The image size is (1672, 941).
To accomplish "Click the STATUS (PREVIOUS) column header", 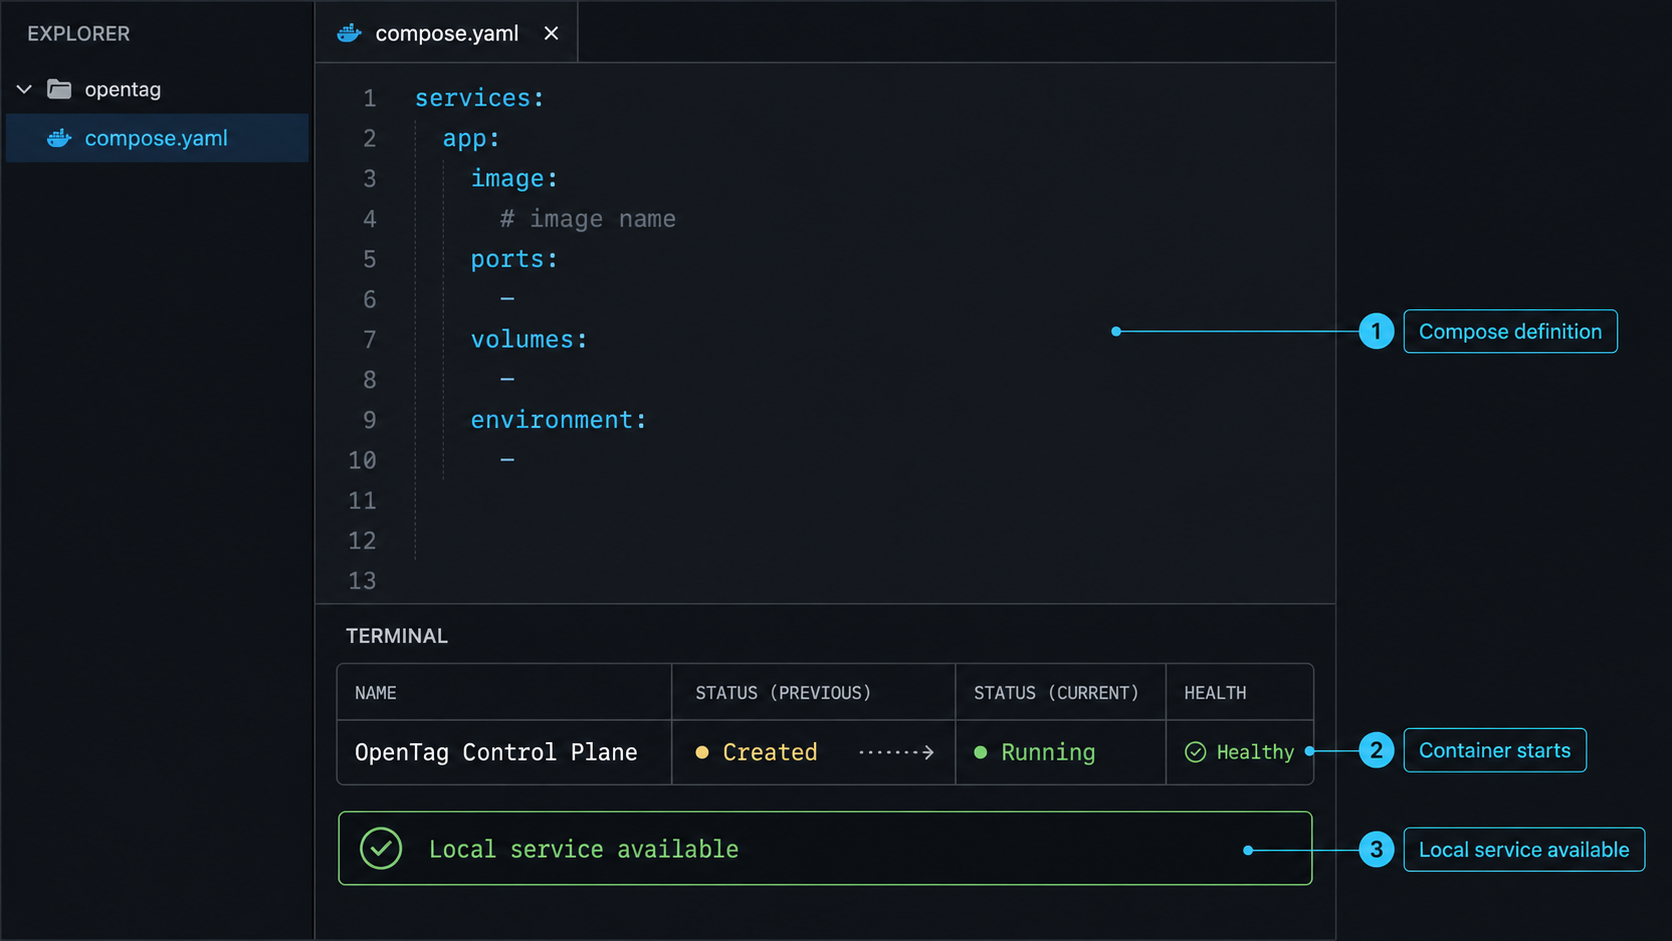I will point(783,693).
